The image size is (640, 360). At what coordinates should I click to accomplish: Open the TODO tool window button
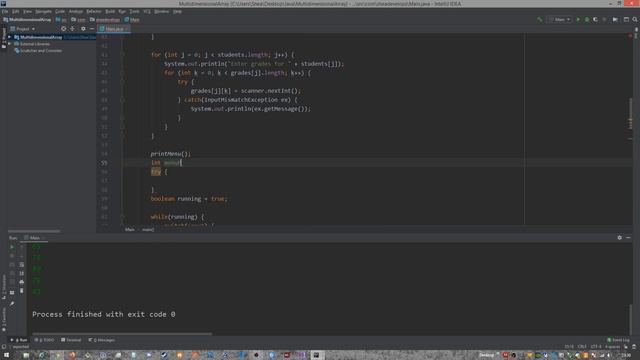click(44, 340)
